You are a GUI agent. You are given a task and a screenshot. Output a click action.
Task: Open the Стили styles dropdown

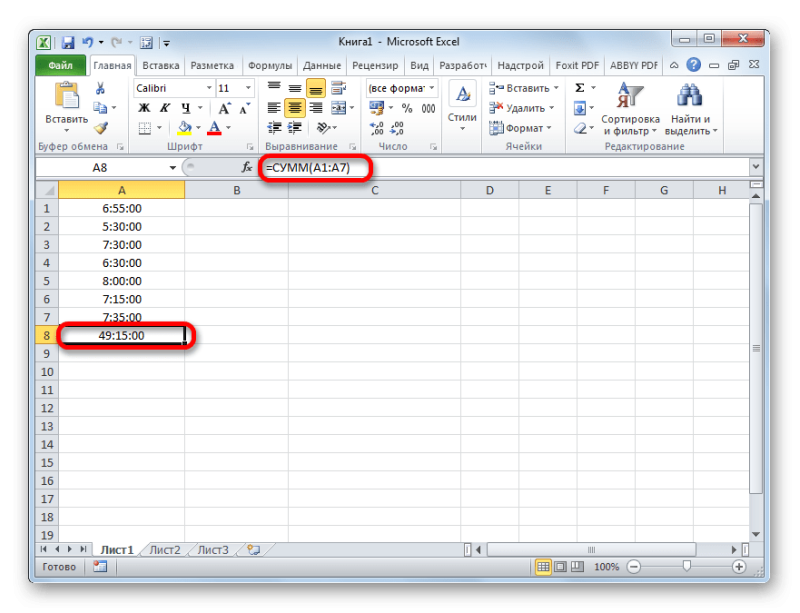(462, 107)
